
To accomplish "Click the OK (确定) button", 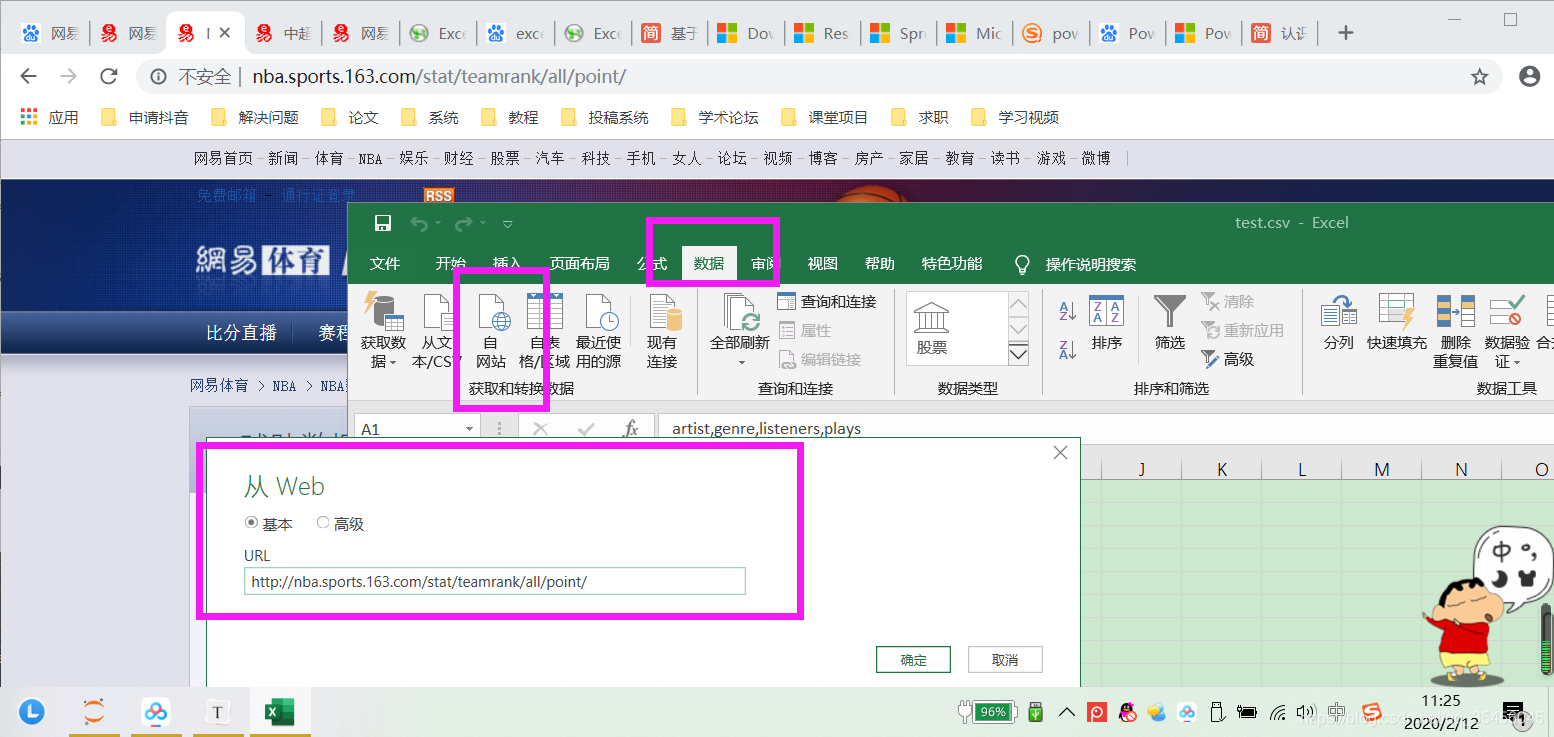I will coord(913,660).
